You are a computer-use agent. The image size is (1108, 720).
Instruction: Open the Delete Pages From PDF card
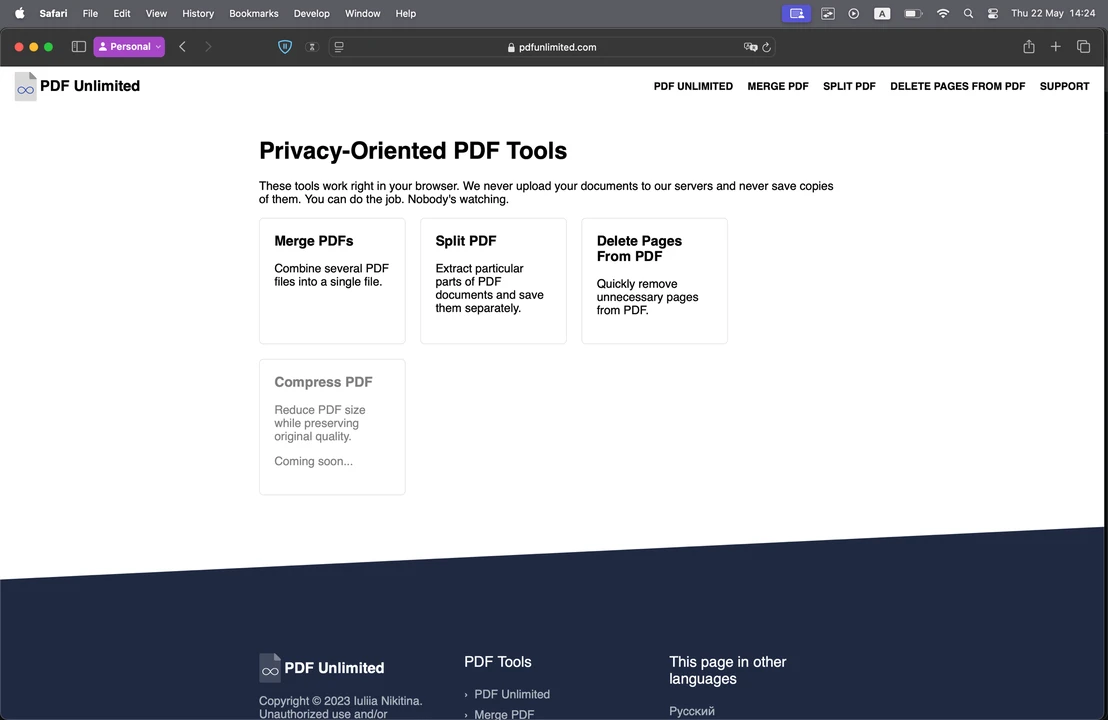click(654, 281)
